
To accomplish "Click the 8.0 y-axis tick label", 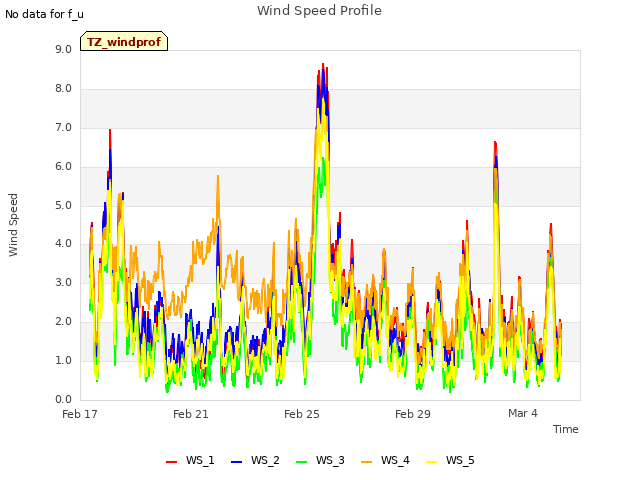I will click(63, 89).
